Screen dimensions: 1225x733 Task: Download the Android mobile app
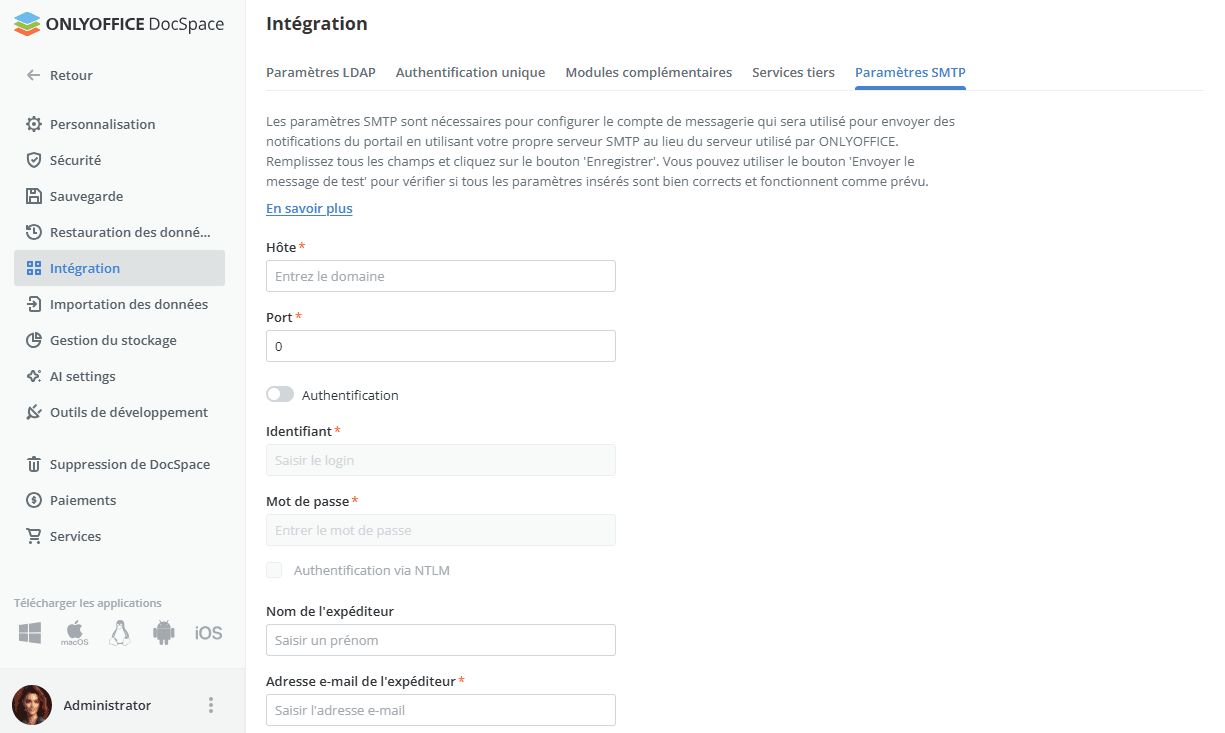tap(163, 632)
